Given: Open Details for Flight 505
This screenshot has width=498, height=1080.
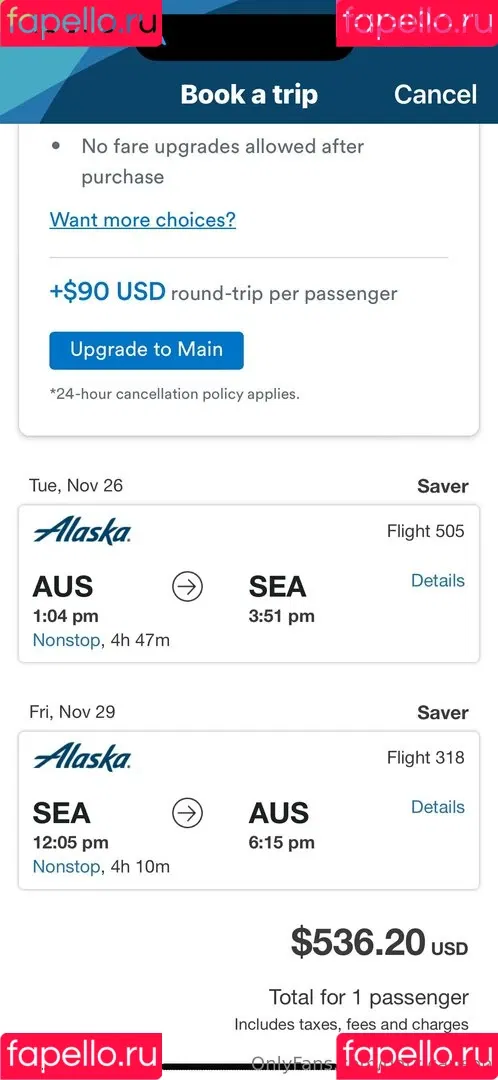Looking at the screenshot, I should [x=438, y=581].
